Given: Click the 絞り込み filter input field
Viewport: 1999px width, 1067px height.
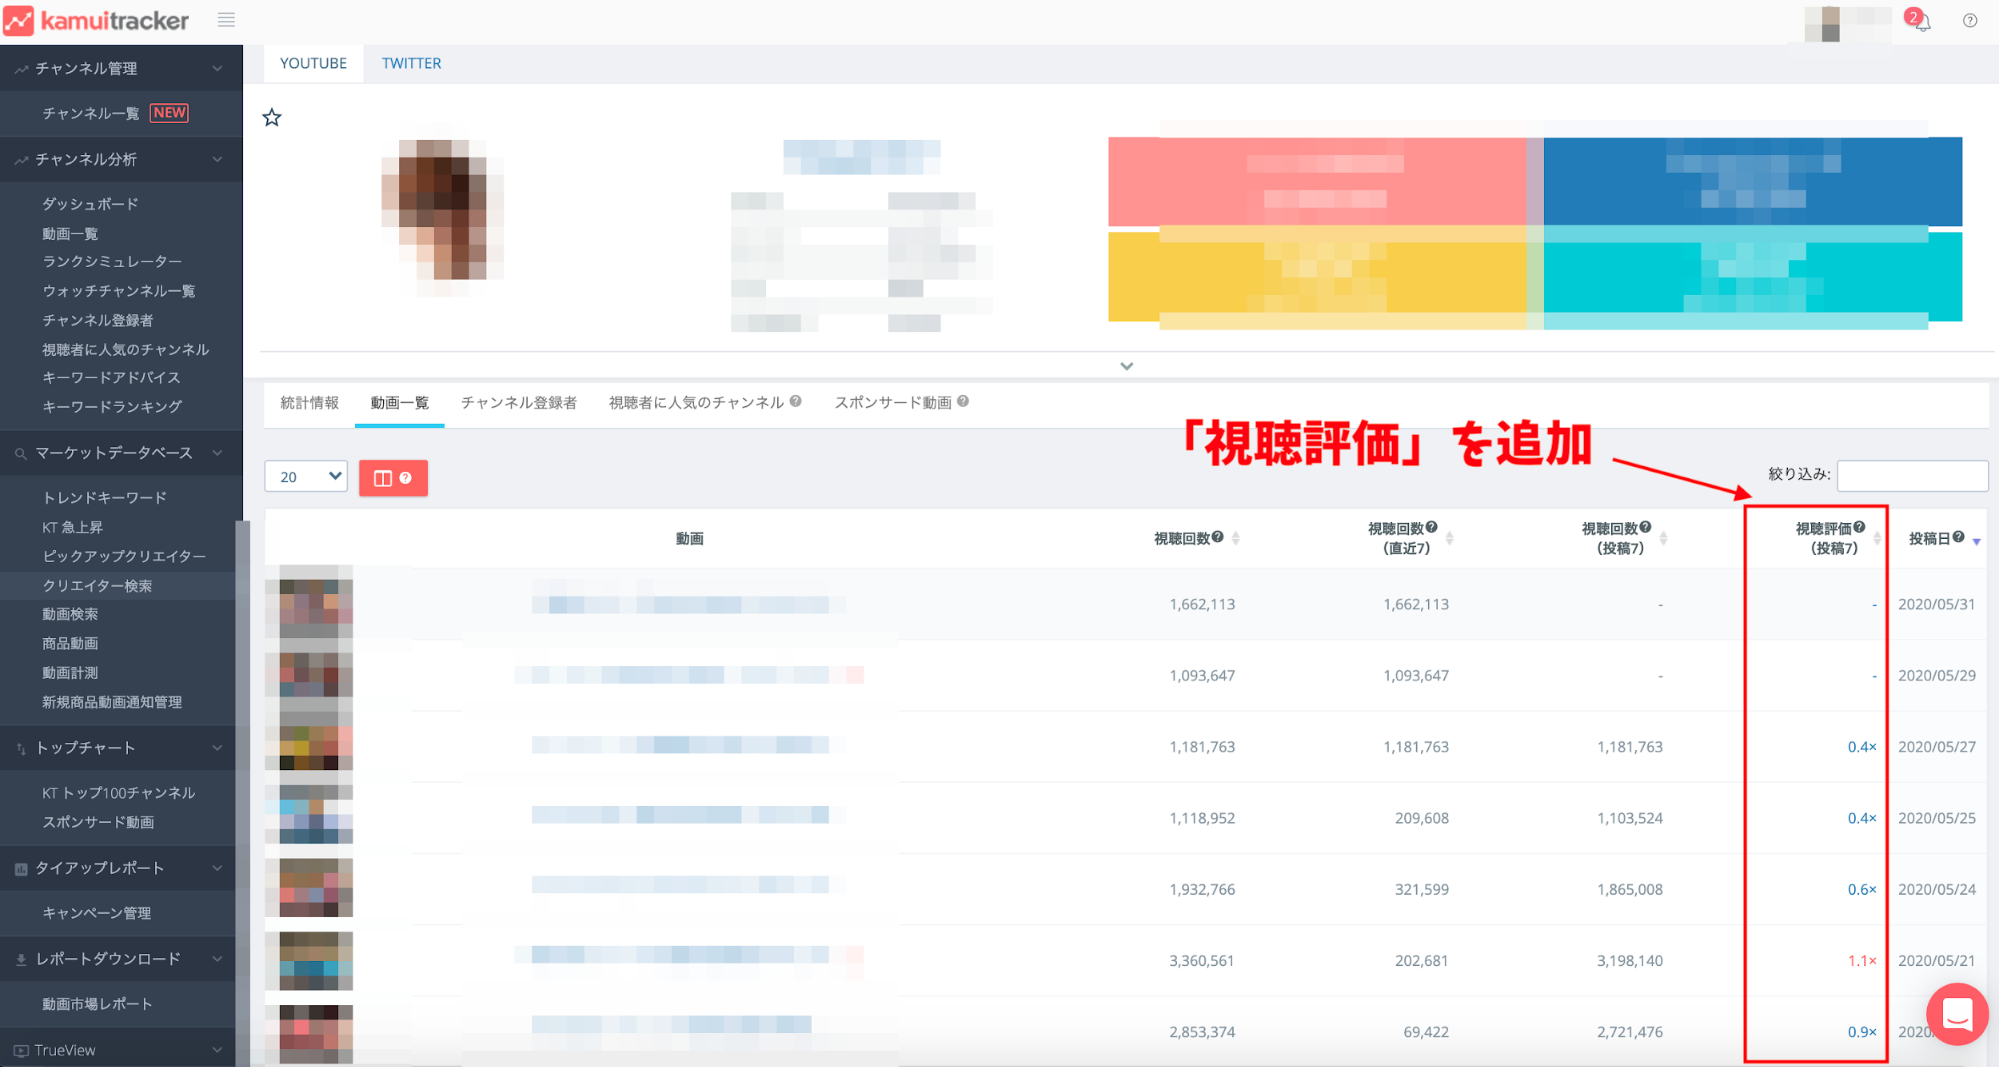Looking at the screenshot, I should pyautogui.click(x=1911, y=475).
